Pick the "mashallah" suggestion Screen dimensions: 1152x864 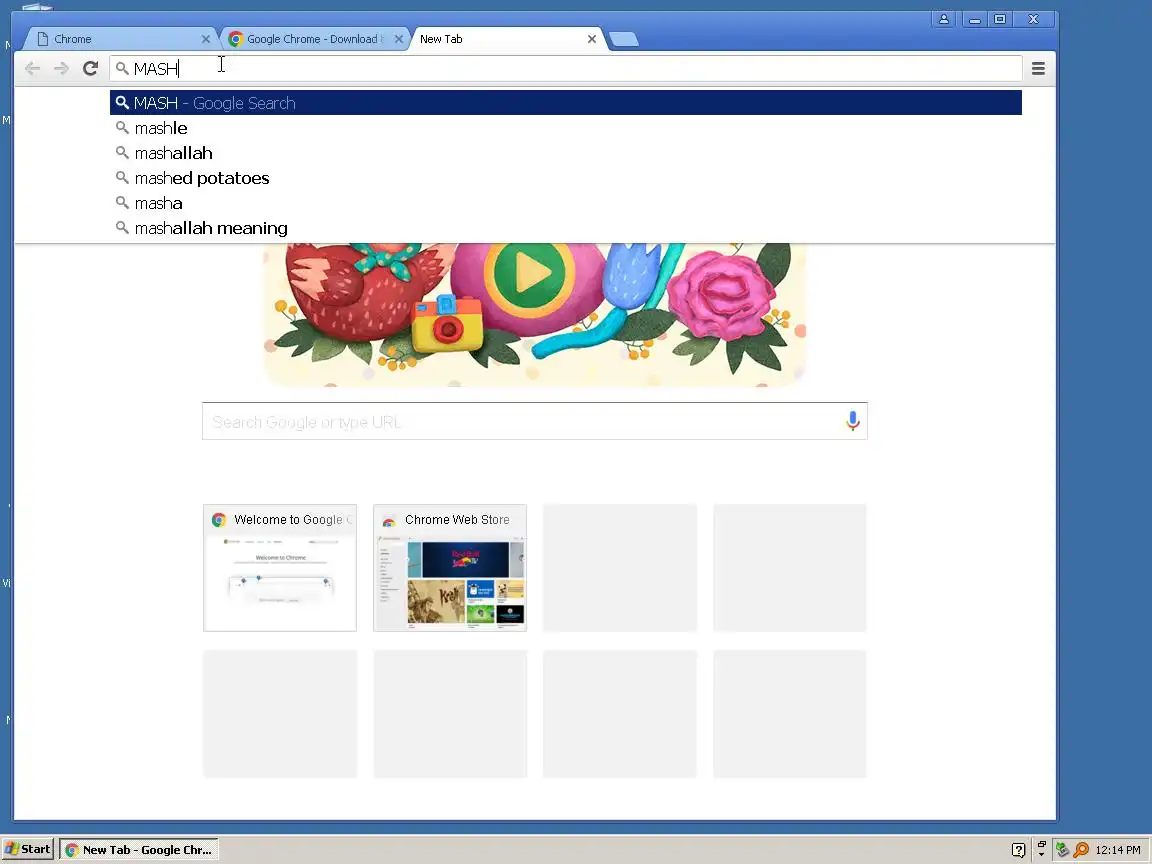tap(566, 153)
